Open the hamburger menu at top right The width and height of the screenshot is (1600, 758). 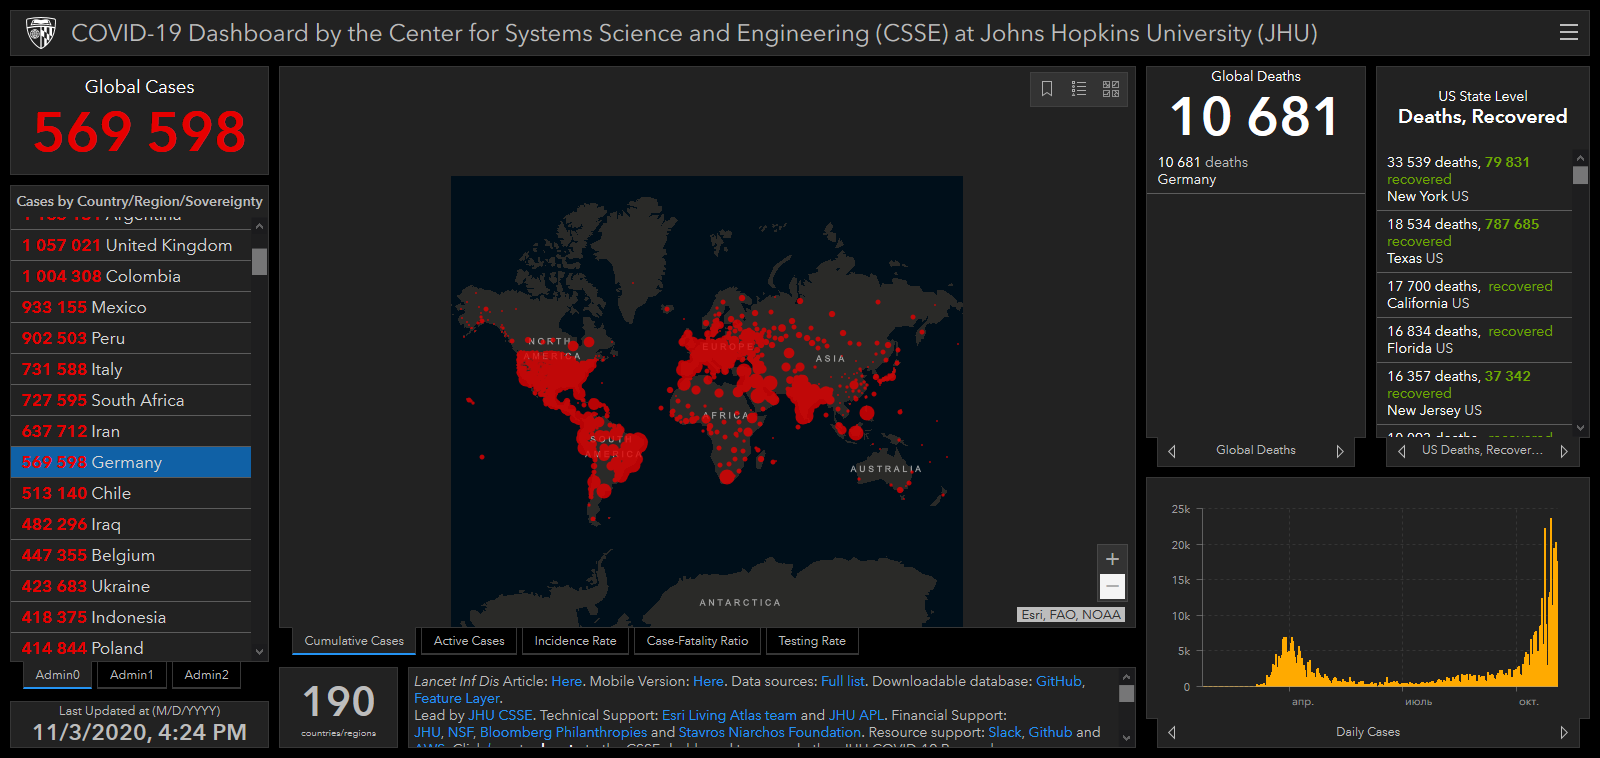(1568, 33)
